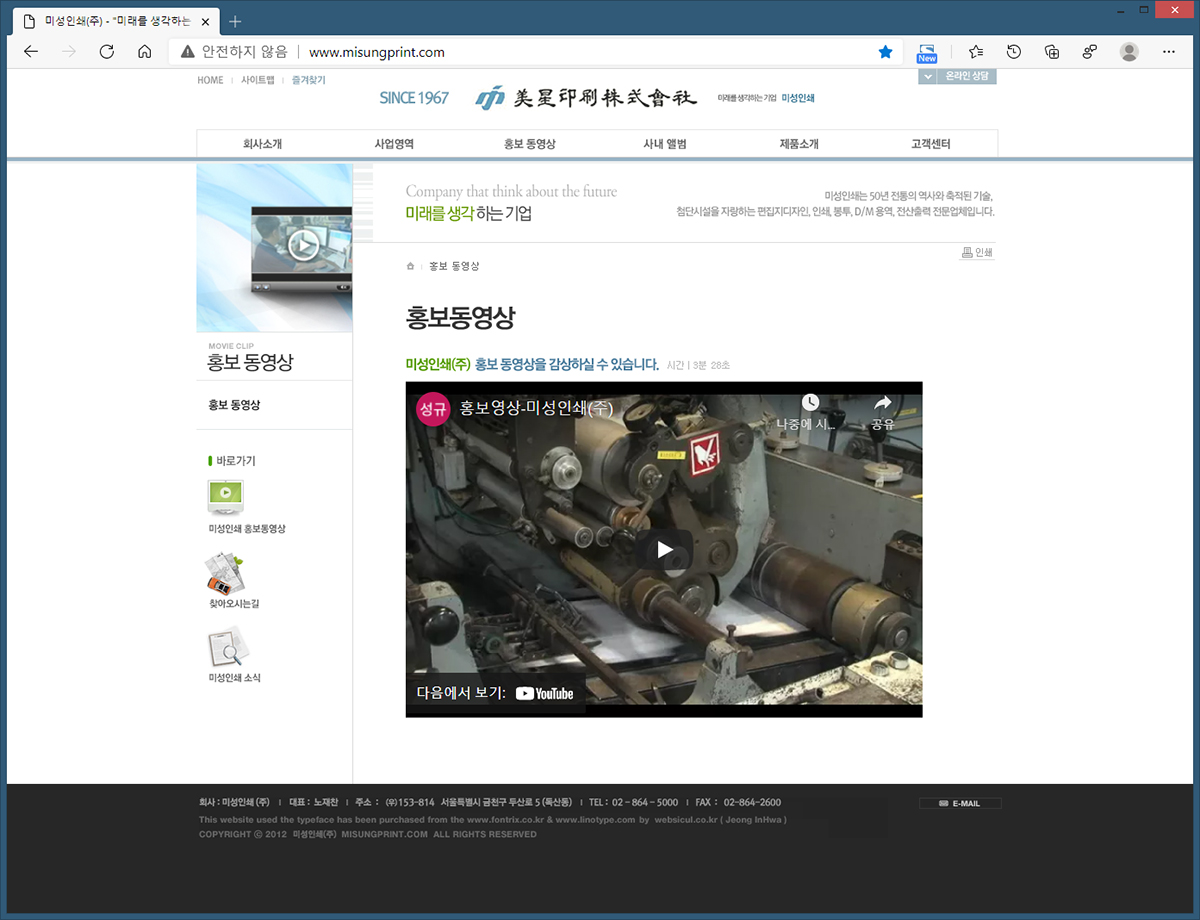Click the E-MAIL button in footer

tap(960, 803)
